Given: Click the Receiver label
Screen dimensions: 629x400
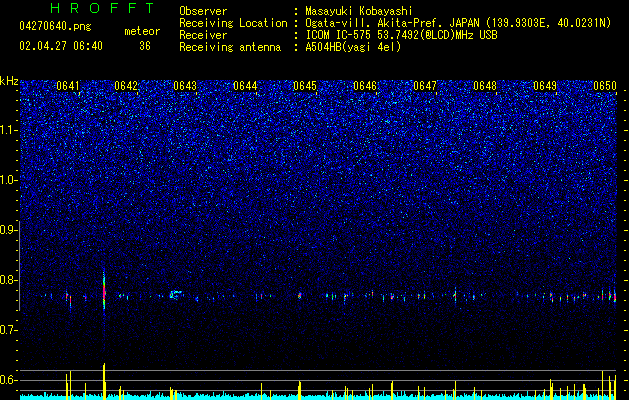Looking at the screenshot, I should point(203,35).
